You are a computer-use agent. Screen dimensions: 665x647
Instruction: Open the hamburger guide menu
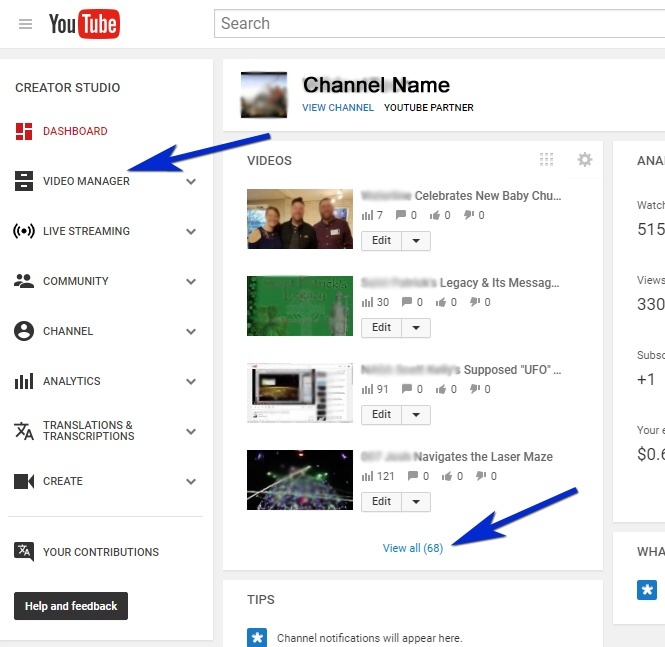pyautogui.click(x=25, y=24)
